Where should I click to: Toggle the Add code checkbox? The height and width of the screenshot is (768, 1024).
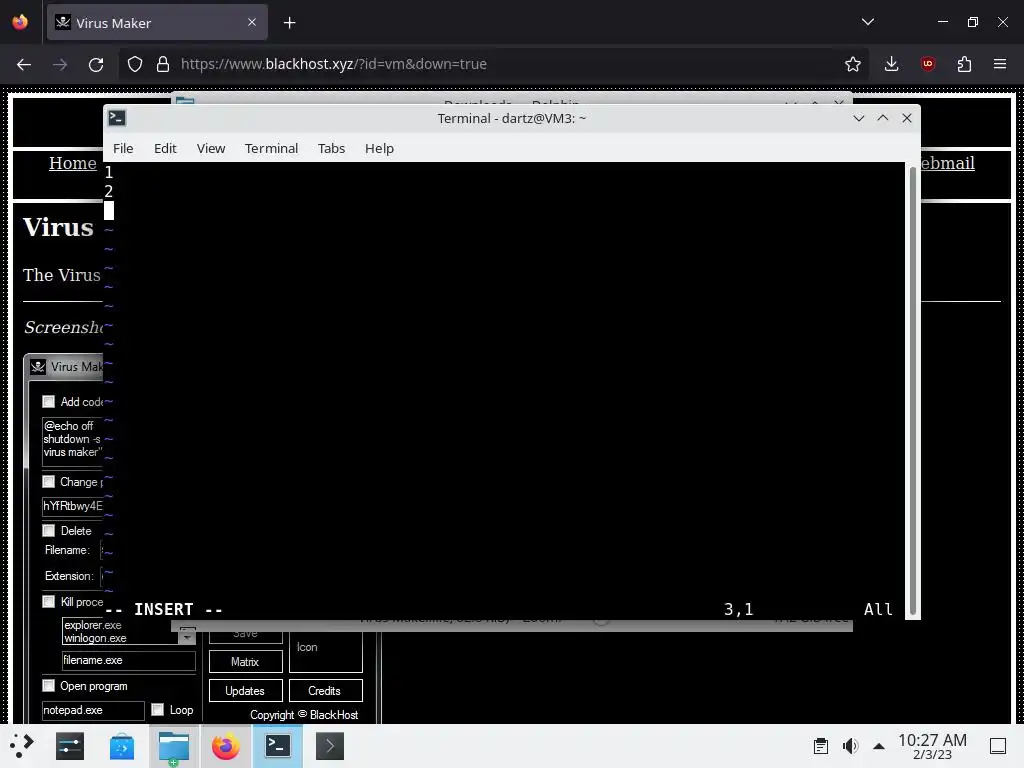coord(48,401)
